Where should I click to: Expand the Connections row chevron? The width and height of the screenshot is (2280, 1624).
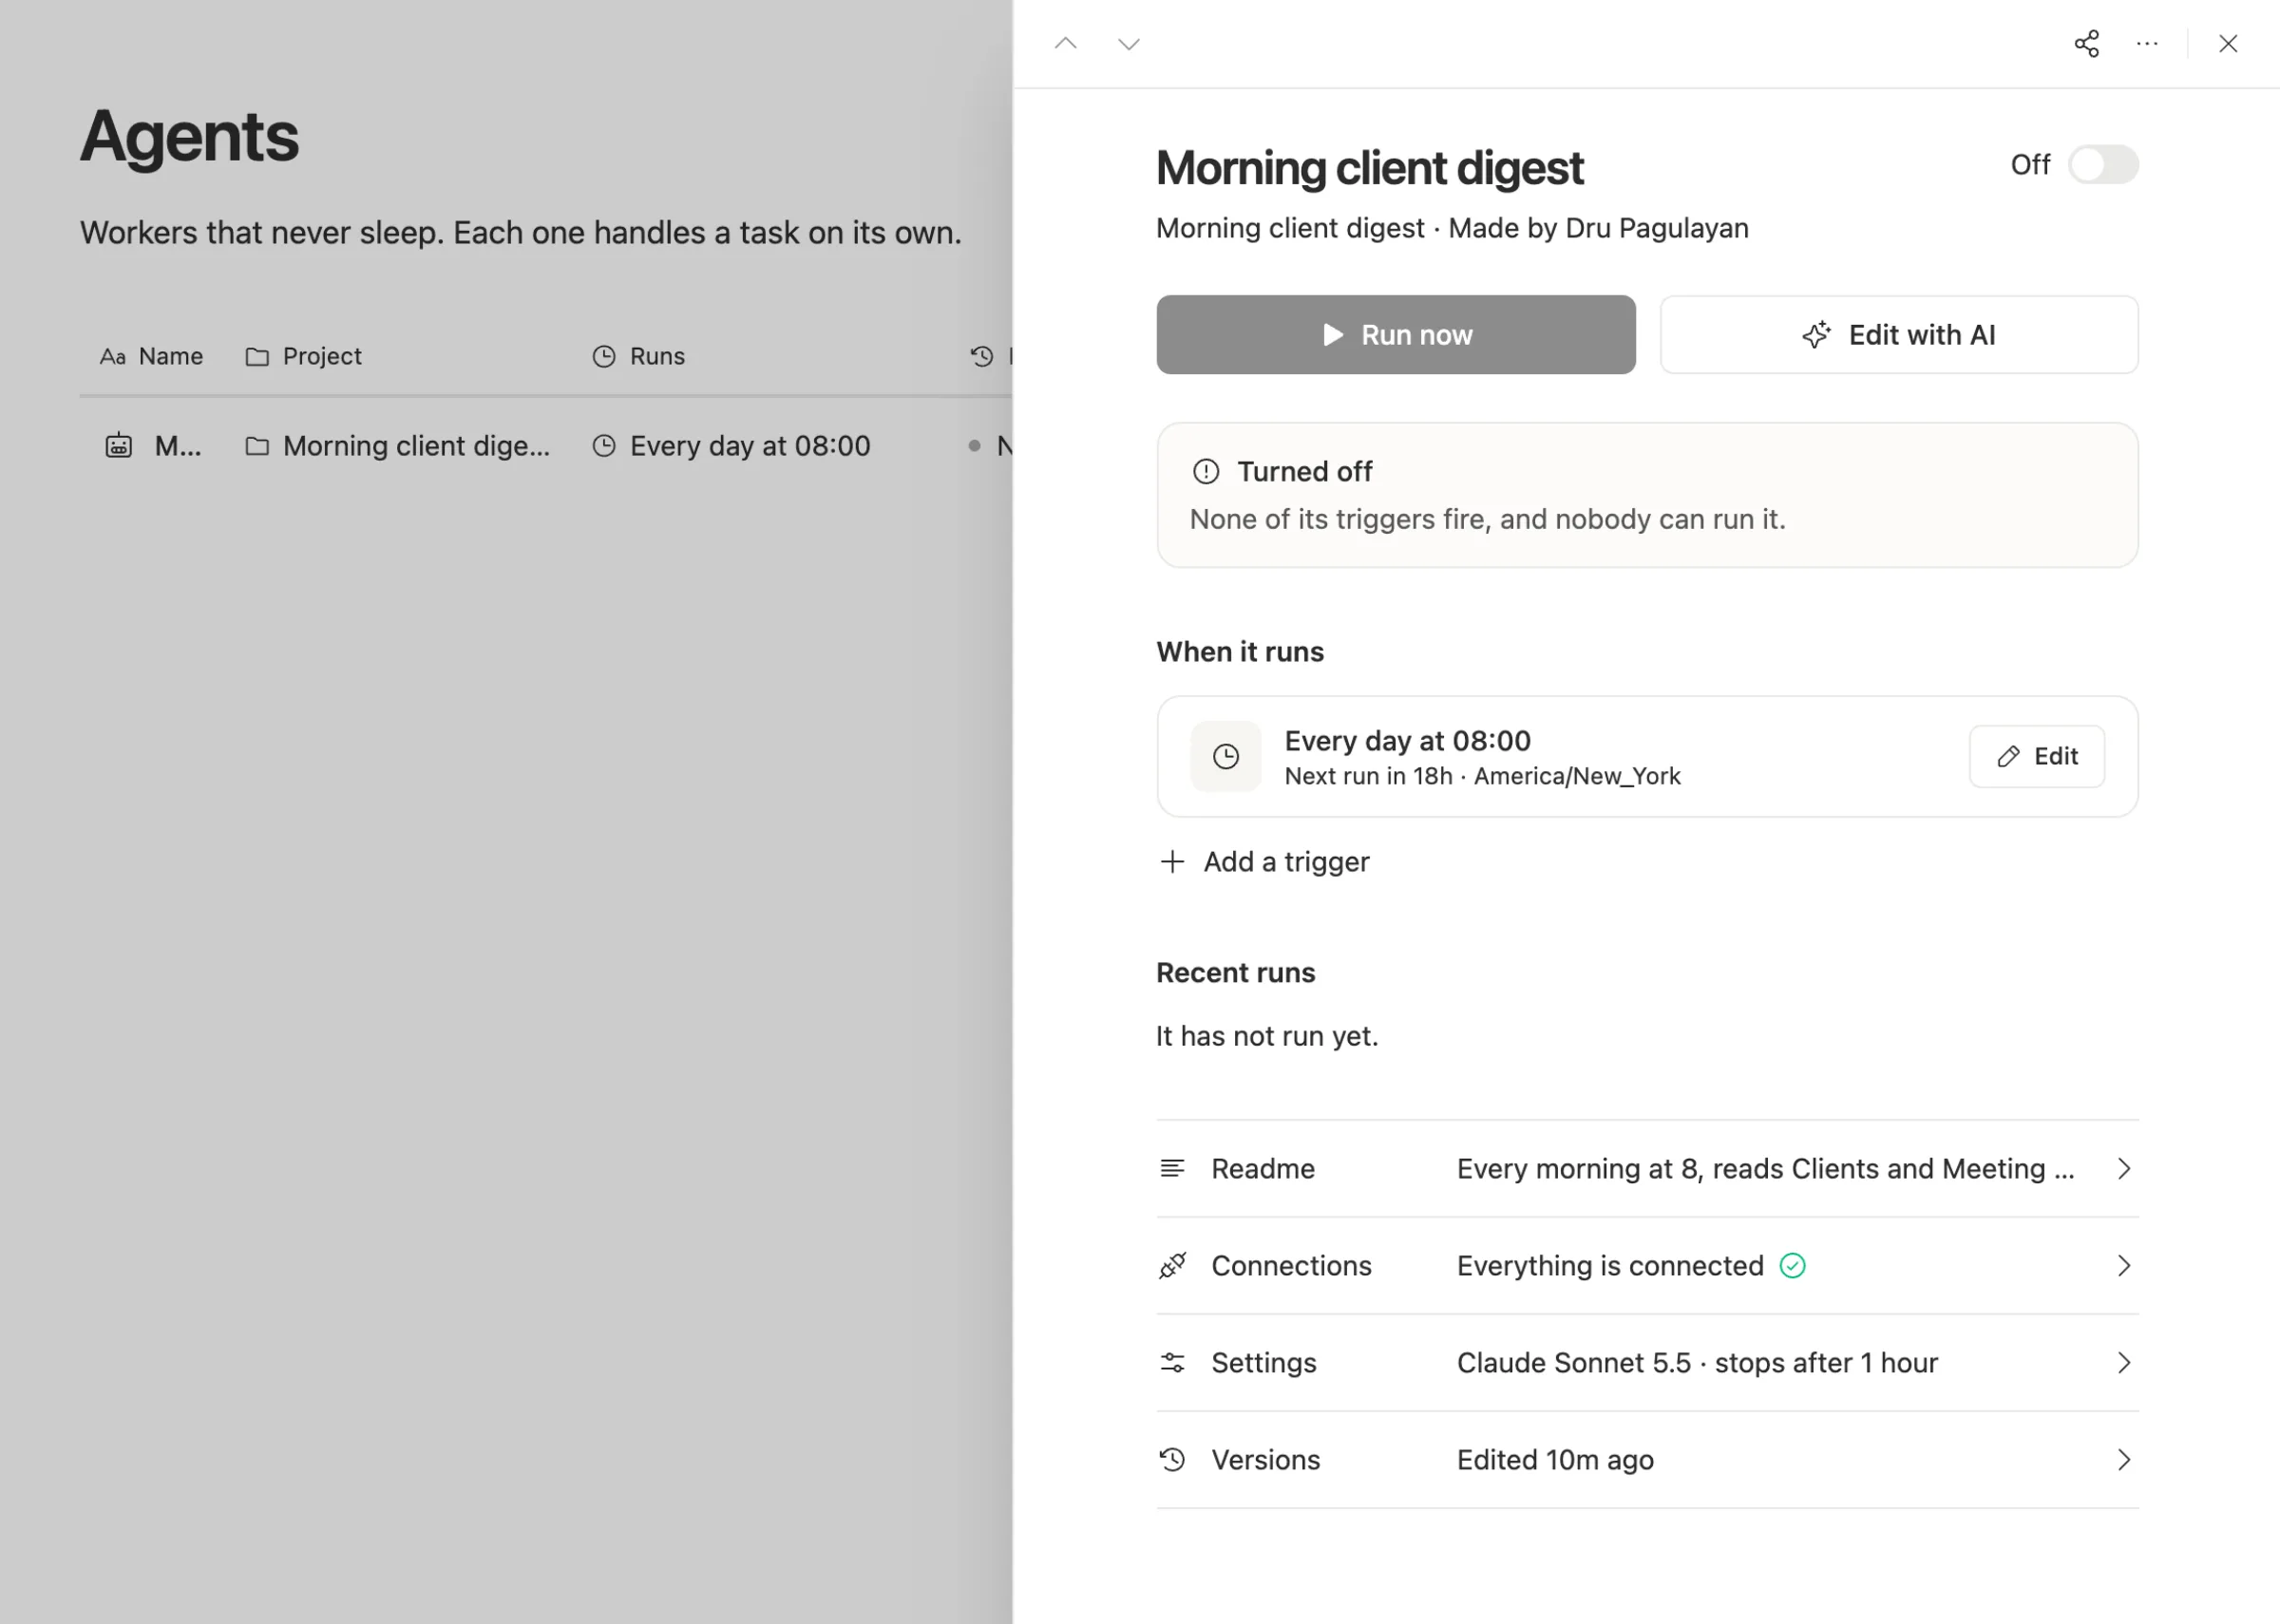pos(2123,1265)
